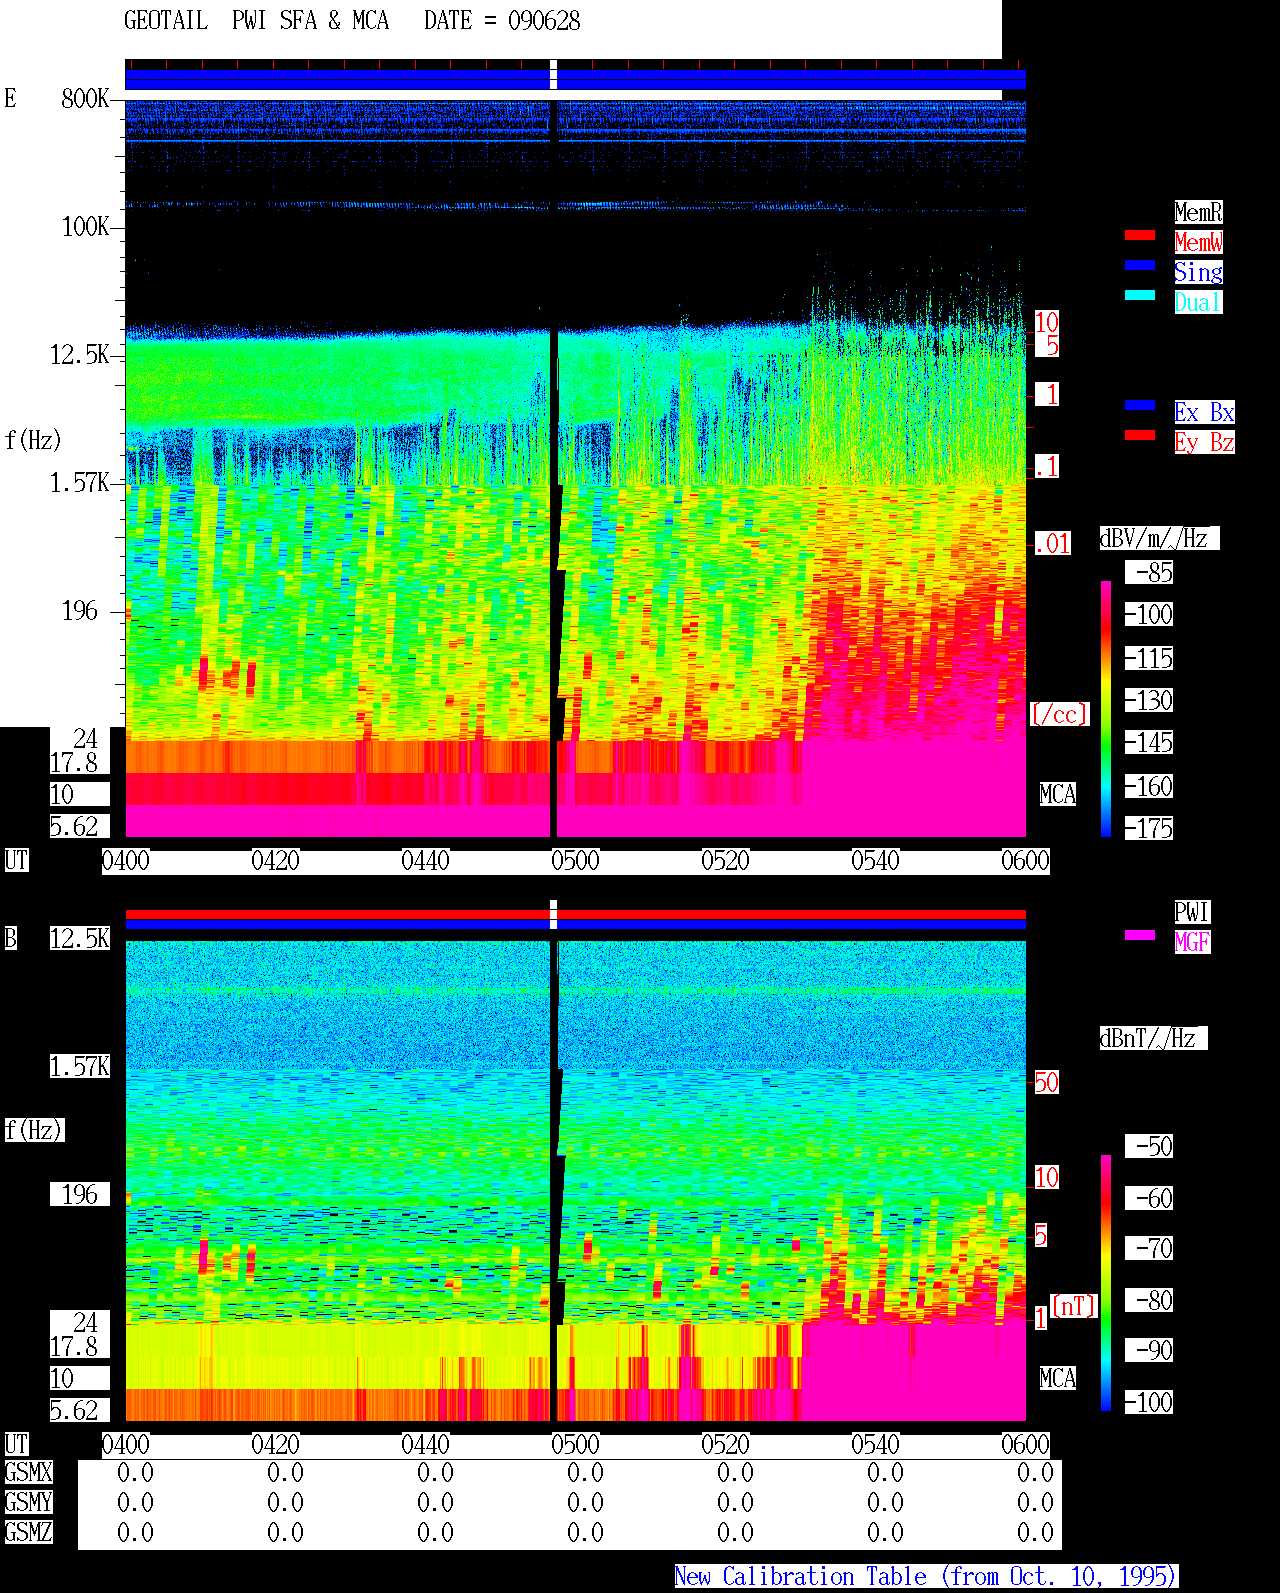
Task: Click the [/cc] density unit label
Action: (x=1059, y=715)
